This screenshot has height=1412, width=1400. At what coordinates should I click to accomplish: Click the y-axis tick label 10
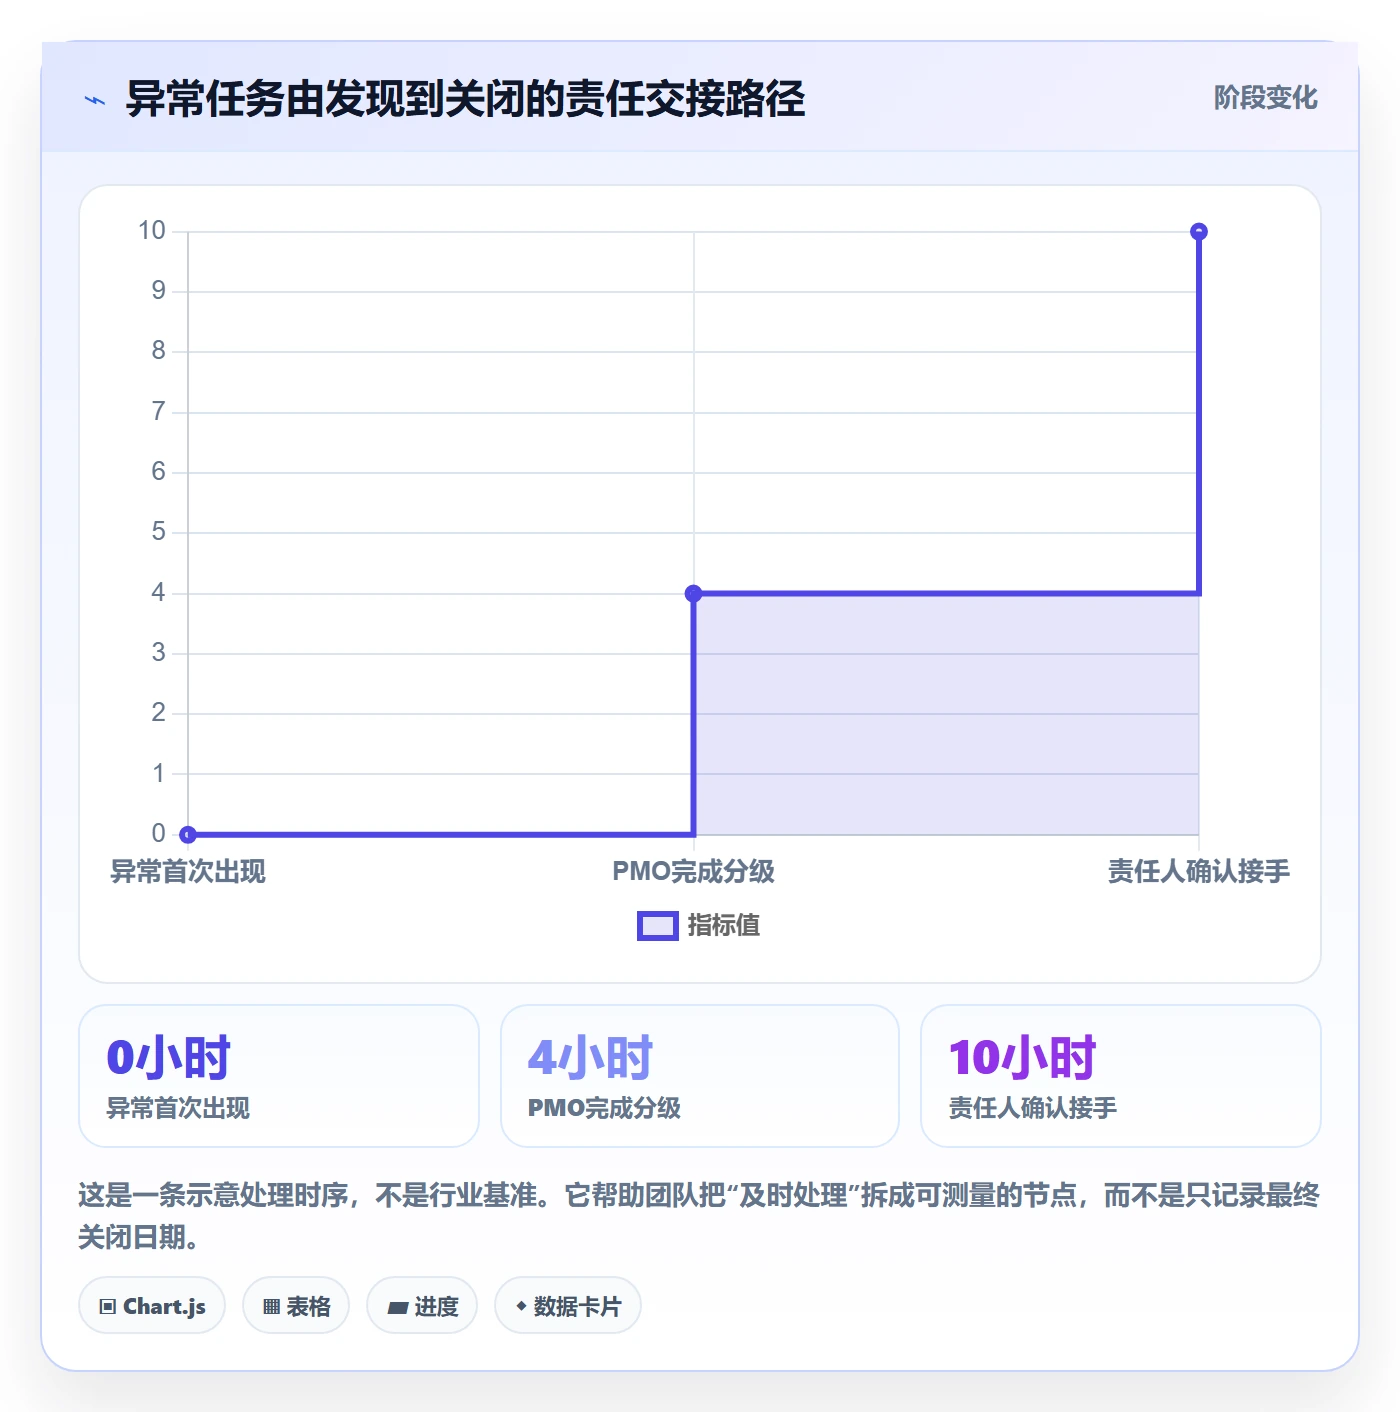pyautogui.click(x=152, y=231)
